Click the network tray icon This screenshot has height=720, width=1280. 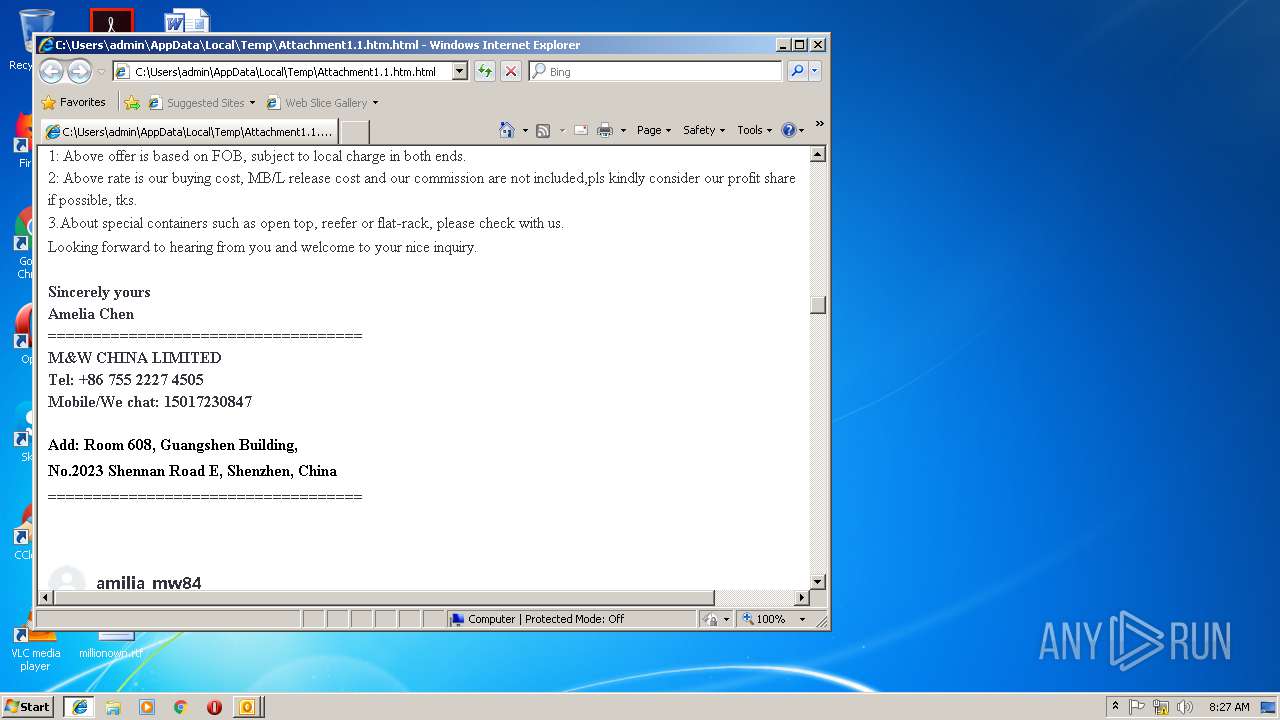pos(1161,706)
